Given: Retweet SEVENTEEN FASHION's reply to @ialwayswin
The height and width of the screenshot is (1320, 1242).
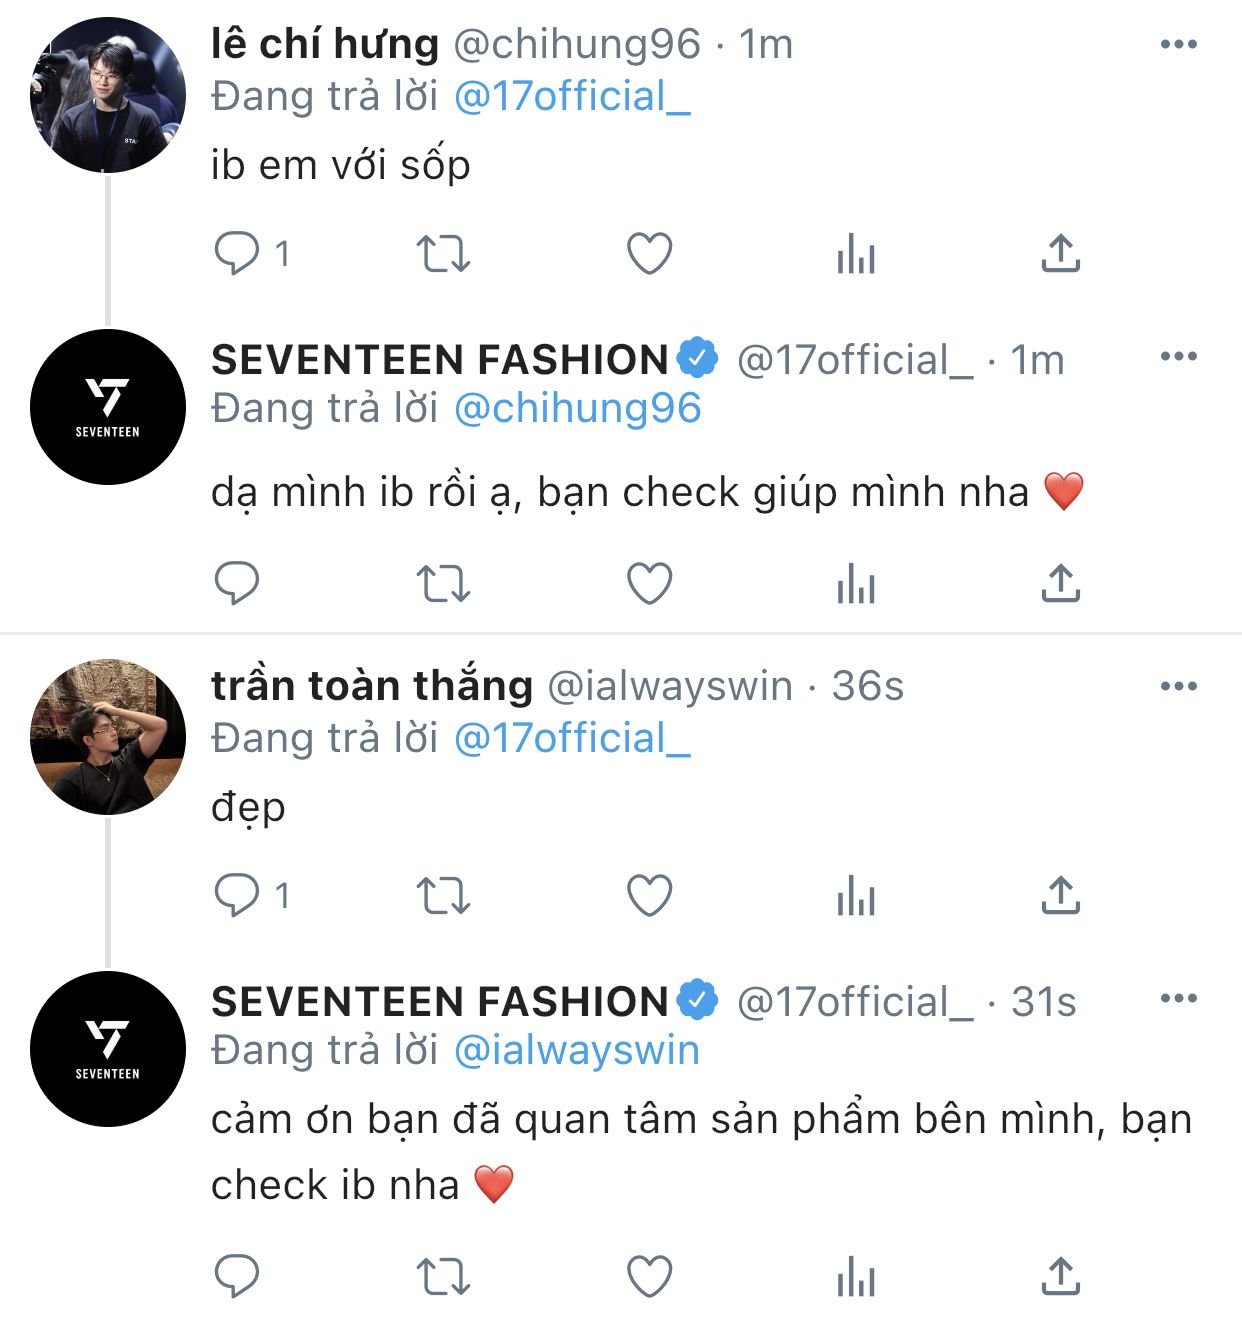Looking at the screenshot, I should 443,1277.
